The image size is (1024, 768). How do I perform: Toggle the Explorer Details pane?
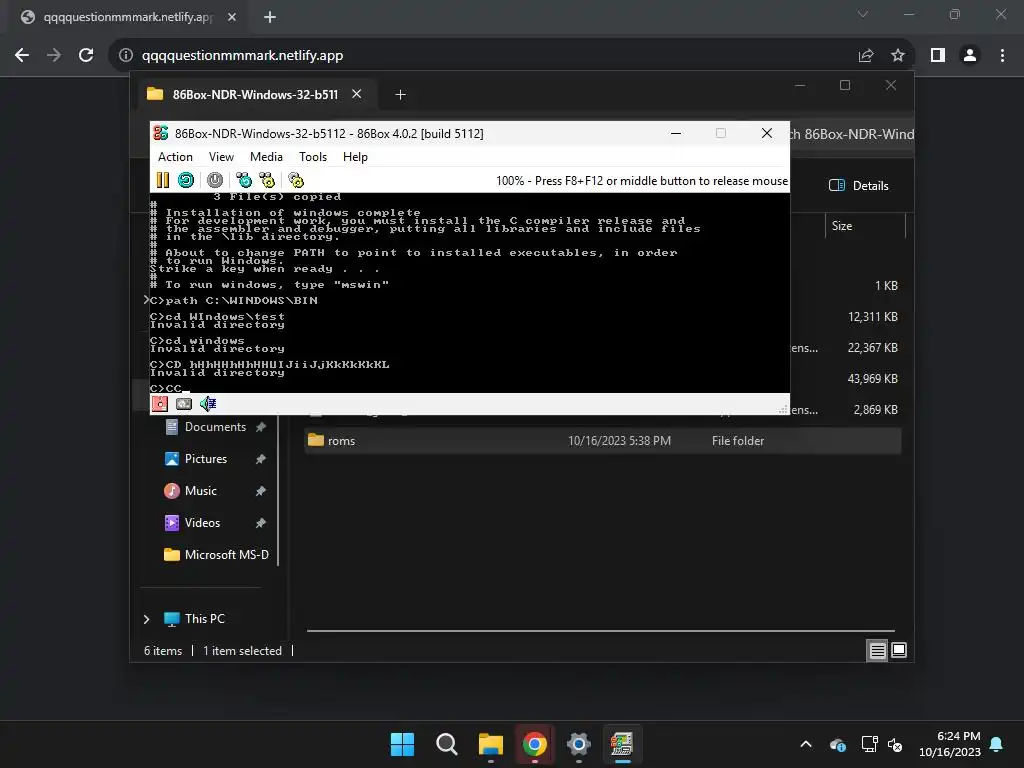(x=859, y=185)
